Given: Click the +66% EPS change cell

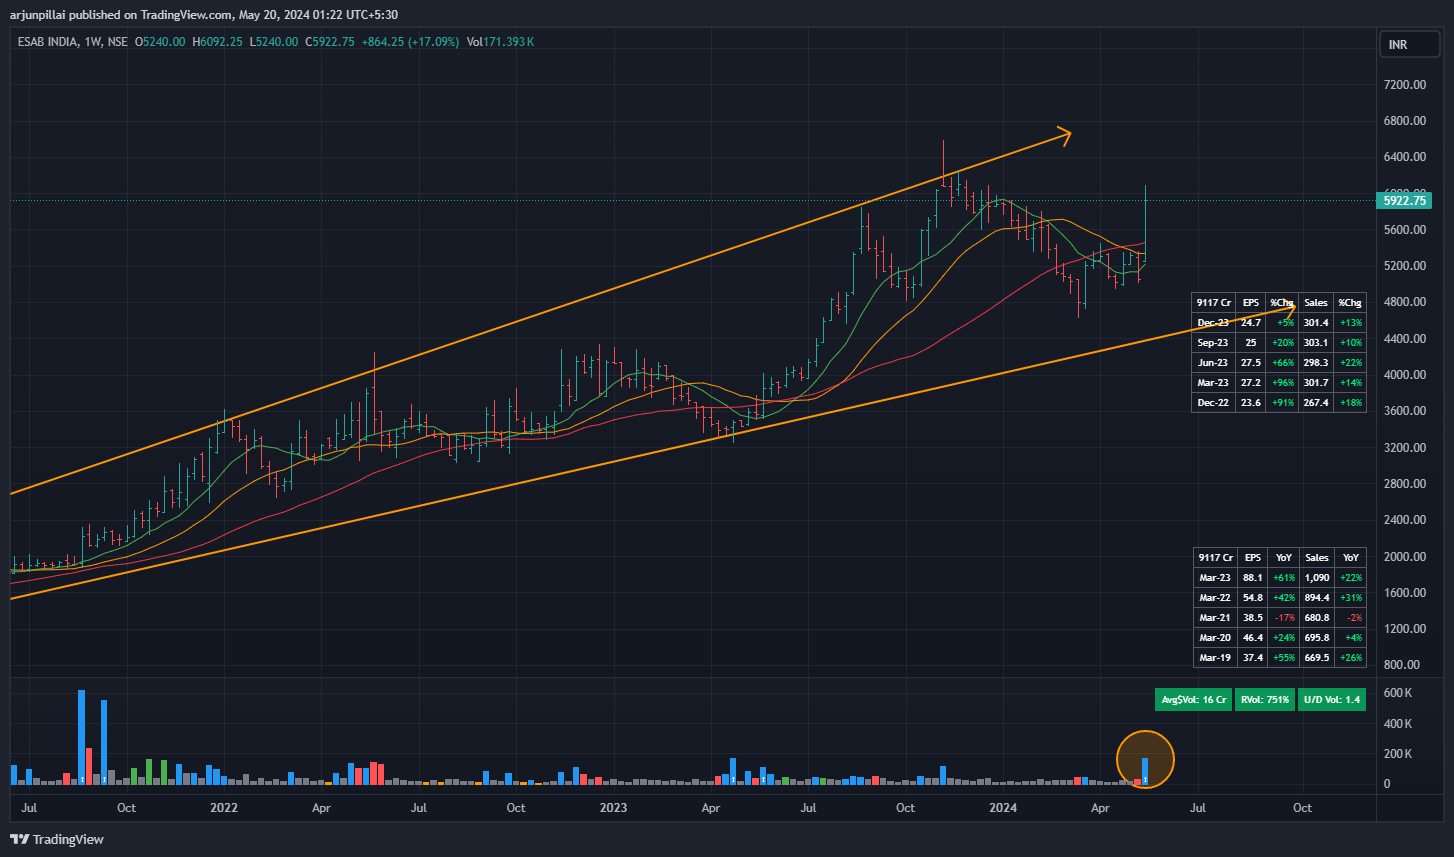Looking at the screenshot, I should pos(1282,362).
